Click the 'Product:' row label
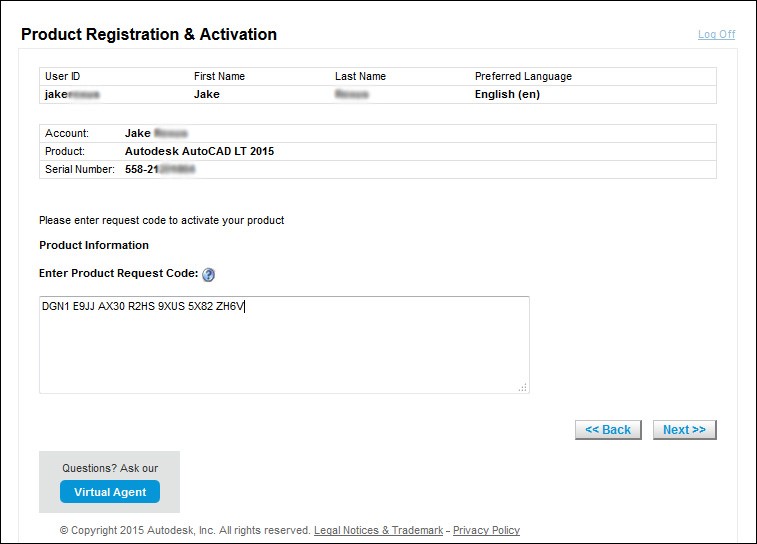The width and height of the screenshot is (757, 544). [x=65, y=152]
